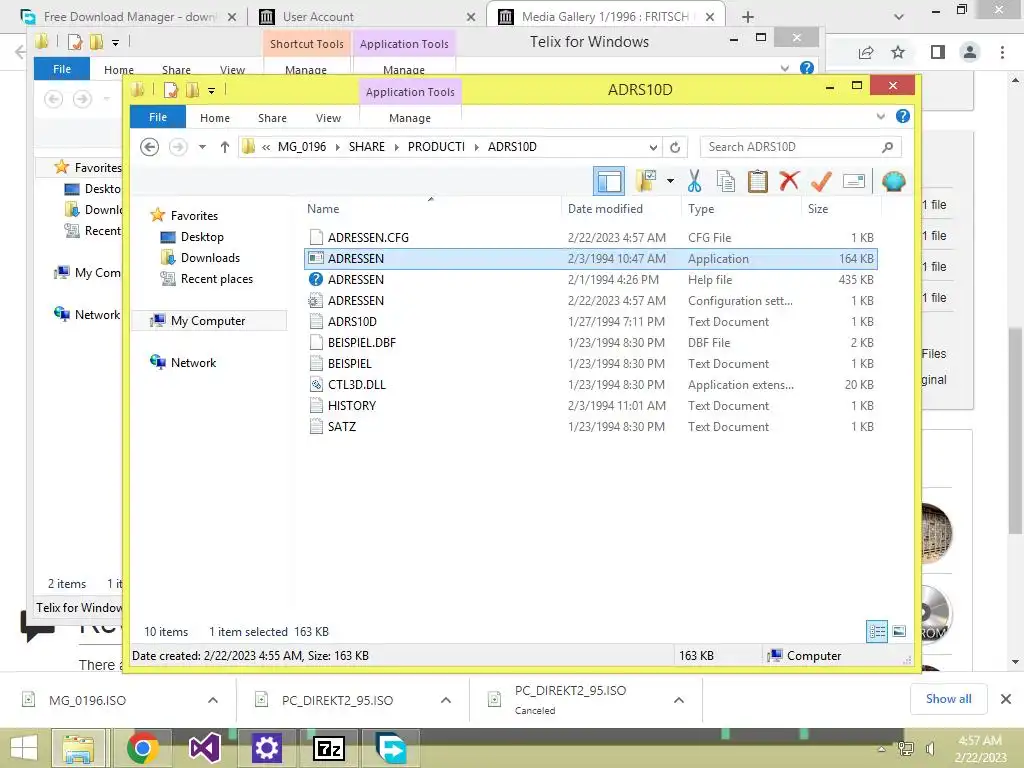Screen dimensions: 1024x768
Task: Open canceled PC_DIREKT2_95.ISO download options chevron
Action: pos(679,700)
